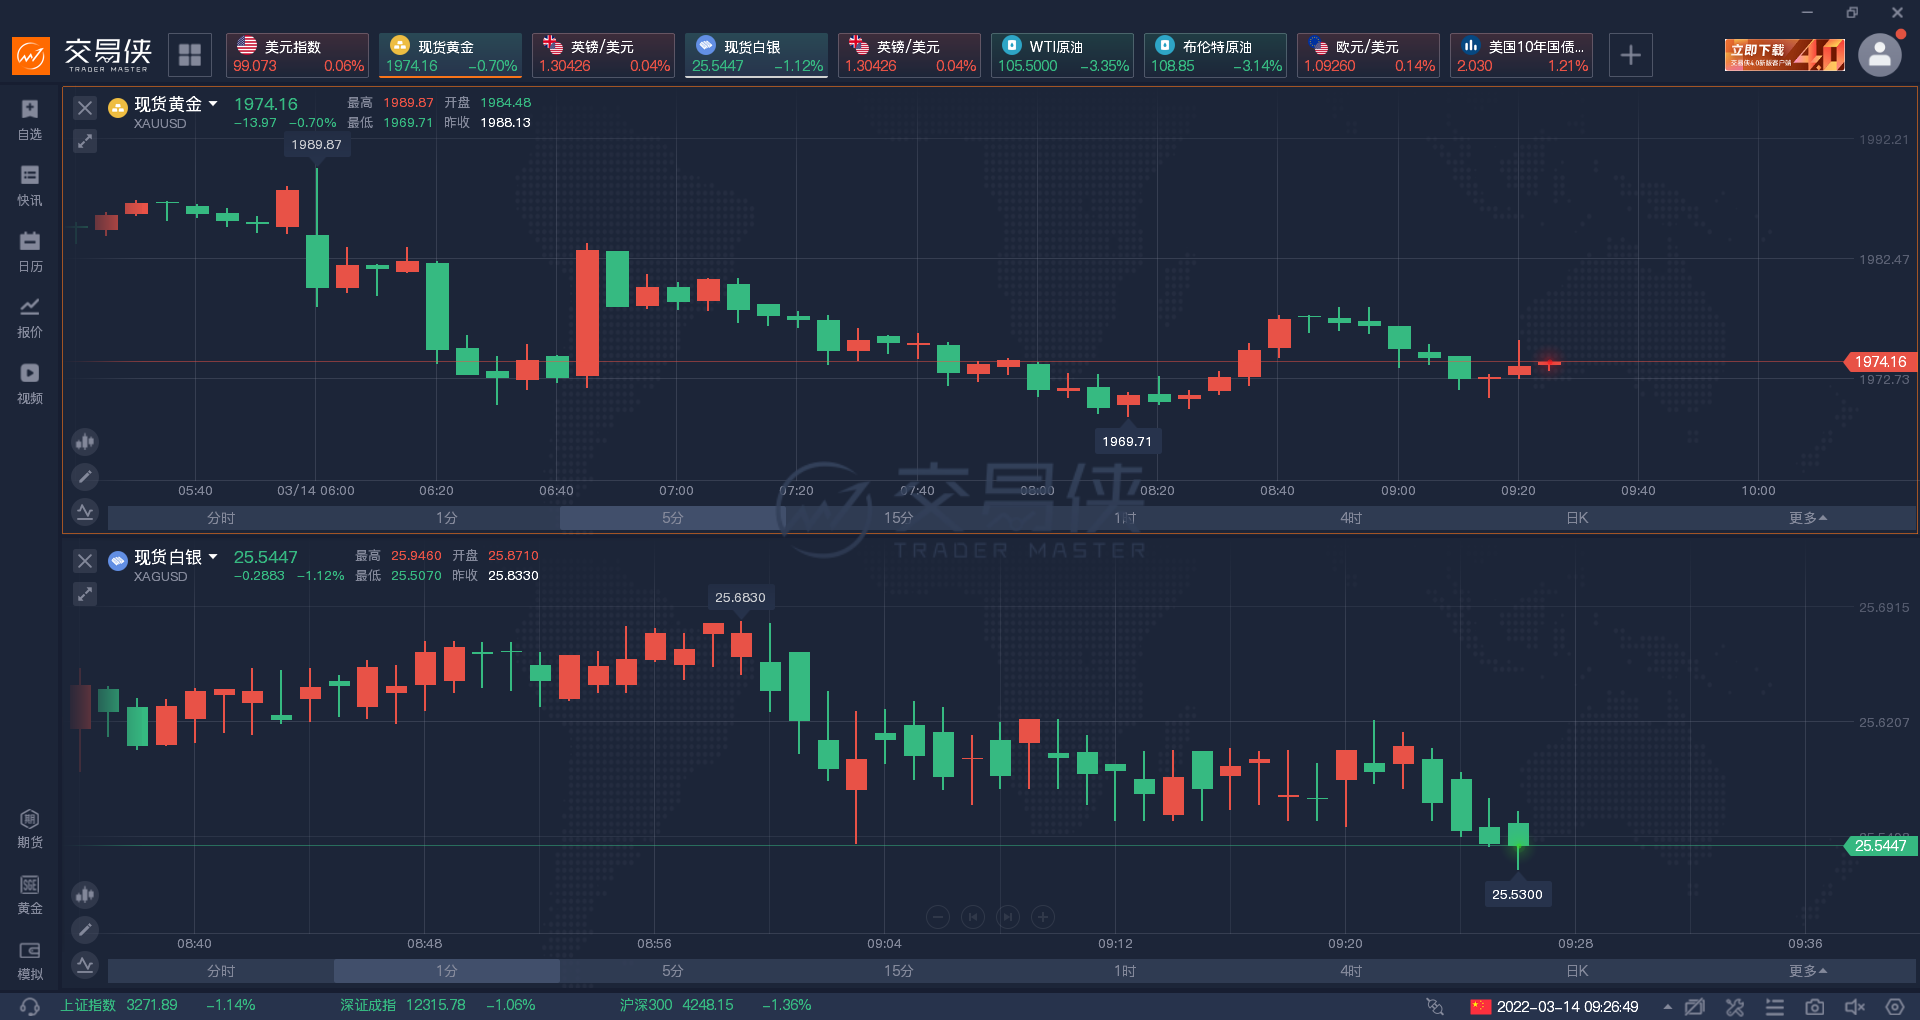Expand the 现货黄金 chart to fullscreen
The height and width of the screenshot is (1020, 1920).
[x=85, y=141]
